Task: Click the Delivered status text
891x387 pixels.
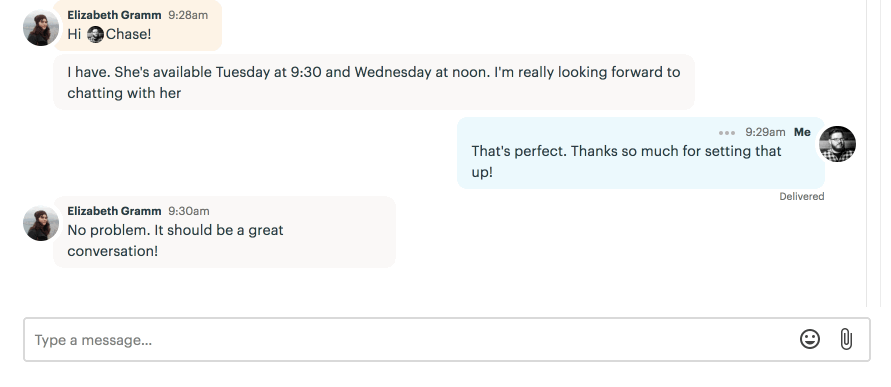Action: coord(802,197)
